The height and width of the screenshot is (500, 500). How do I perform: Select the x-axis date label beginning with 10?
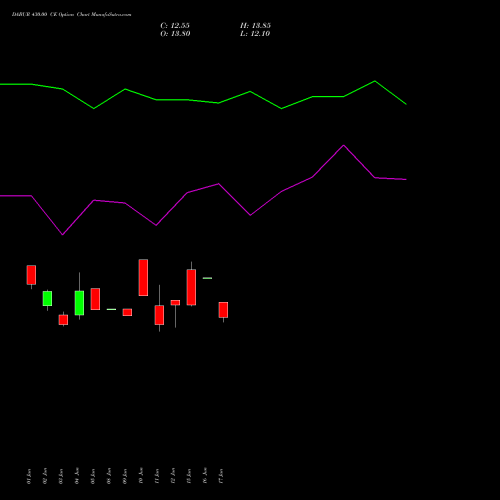141,476
